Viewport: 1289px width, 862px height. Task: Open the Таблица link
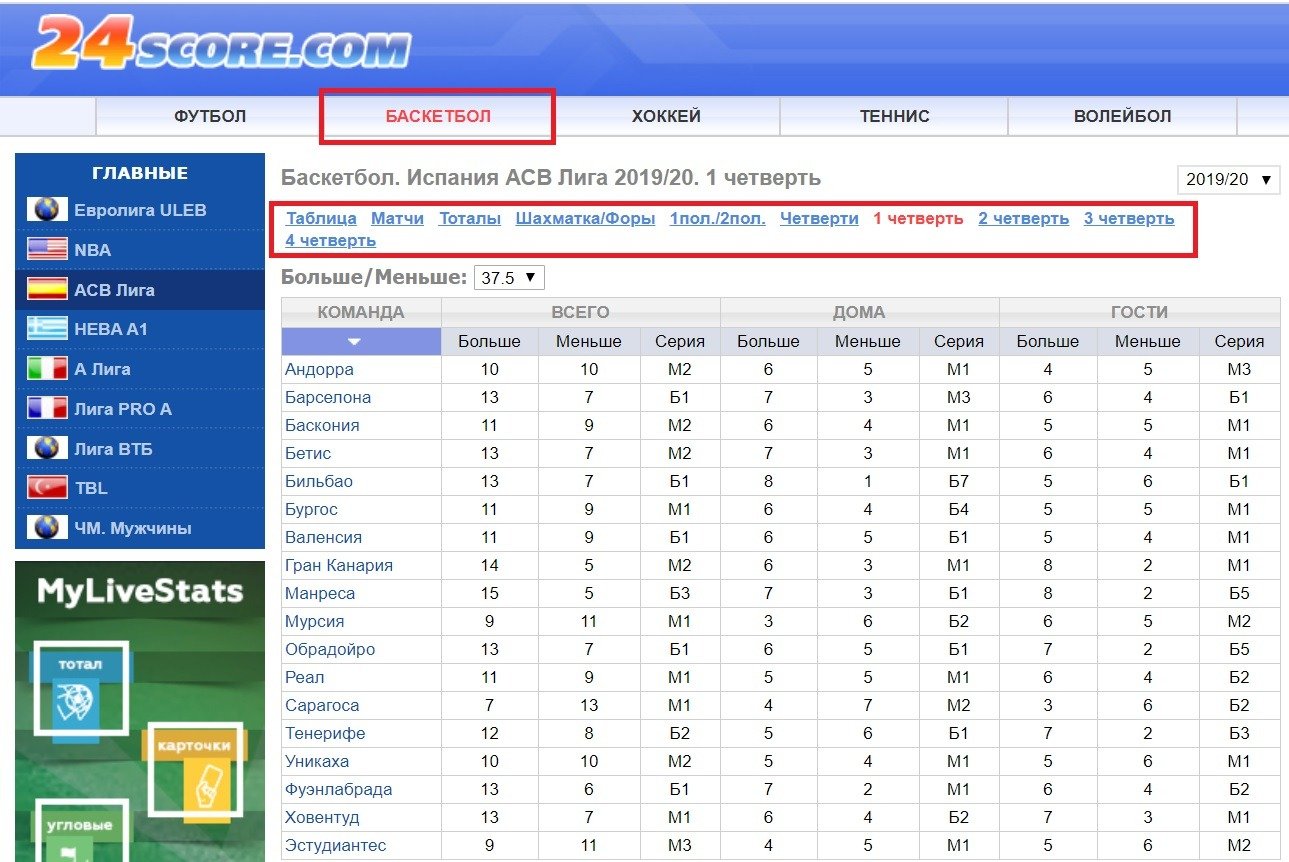point(321,218)
